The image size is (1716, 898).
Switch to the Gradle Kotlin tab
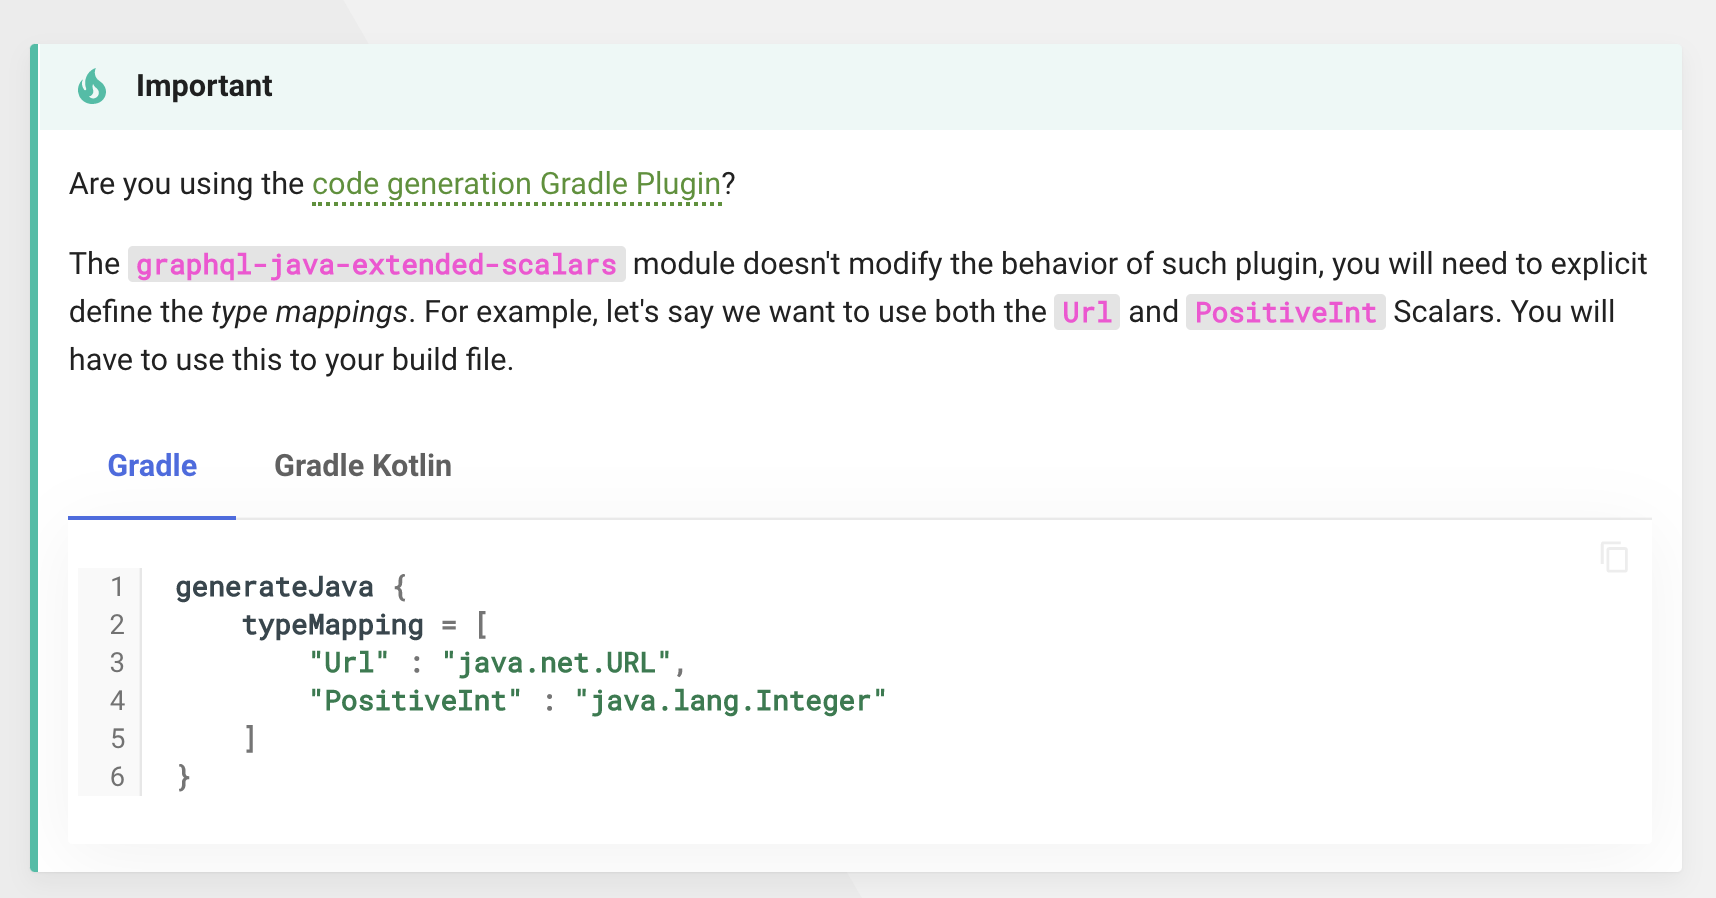[363, 466]
